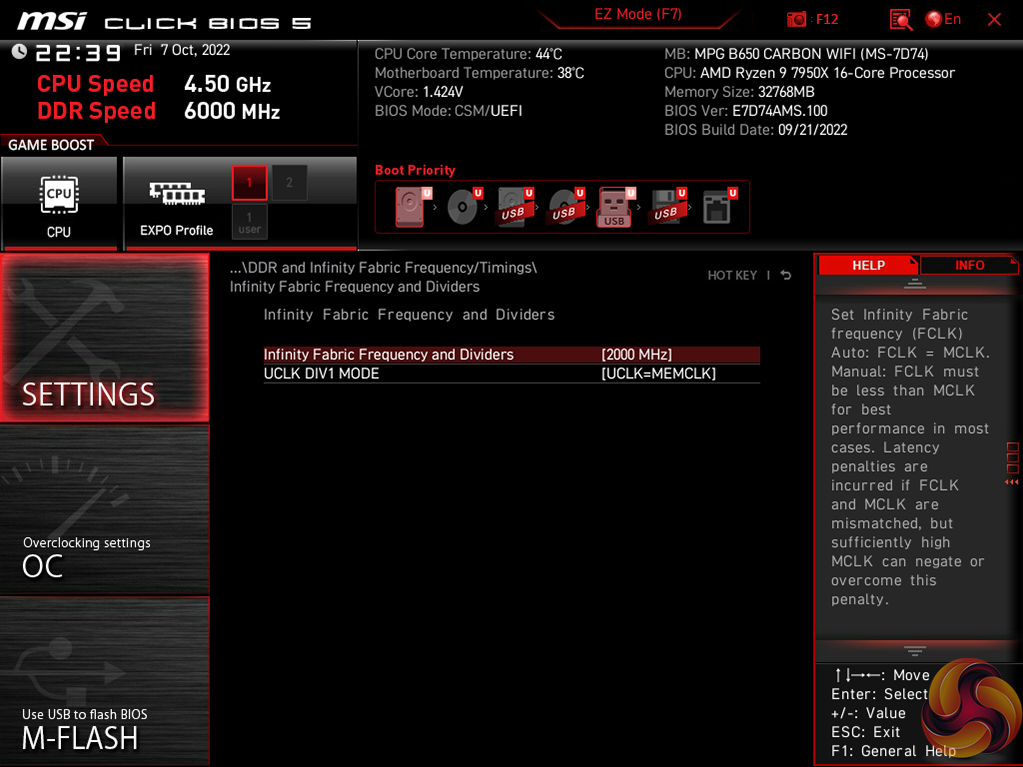Change the [2000 MHz] value
The width and height of the screenshot is (1023, 767).
point(636,354)
